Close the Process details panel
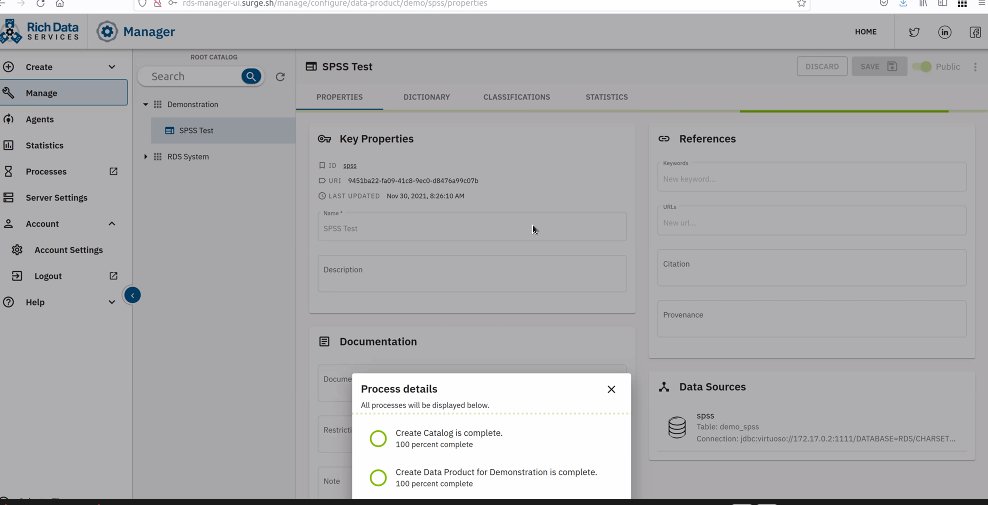 point(611,389)
